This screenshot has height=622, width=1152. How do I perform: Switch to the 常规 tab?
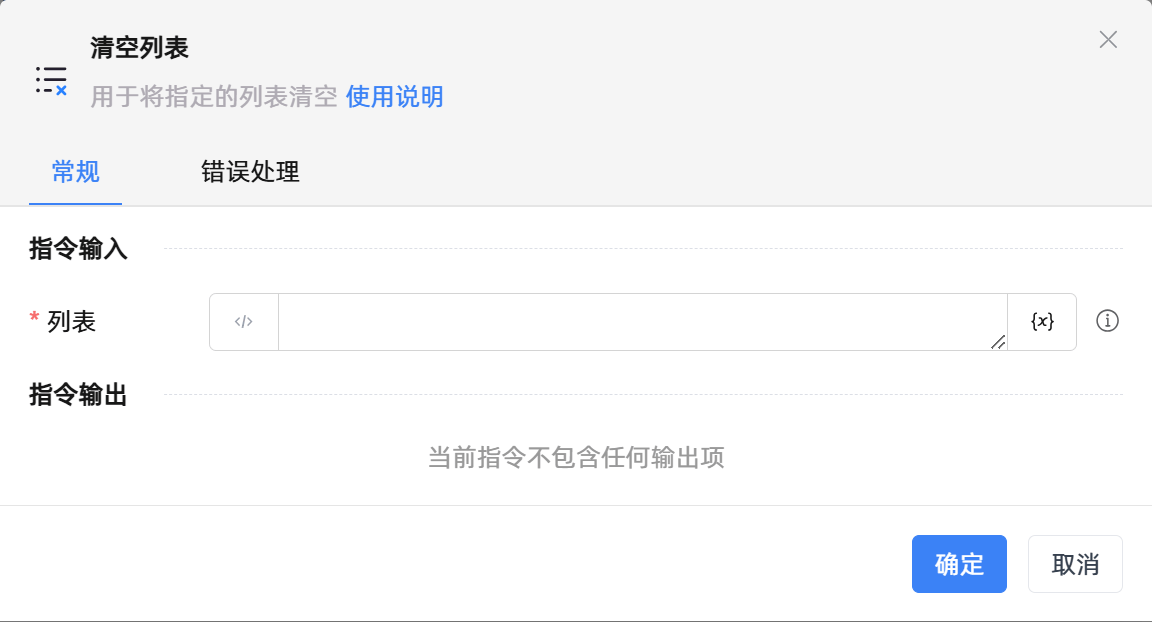pos(76,172)
